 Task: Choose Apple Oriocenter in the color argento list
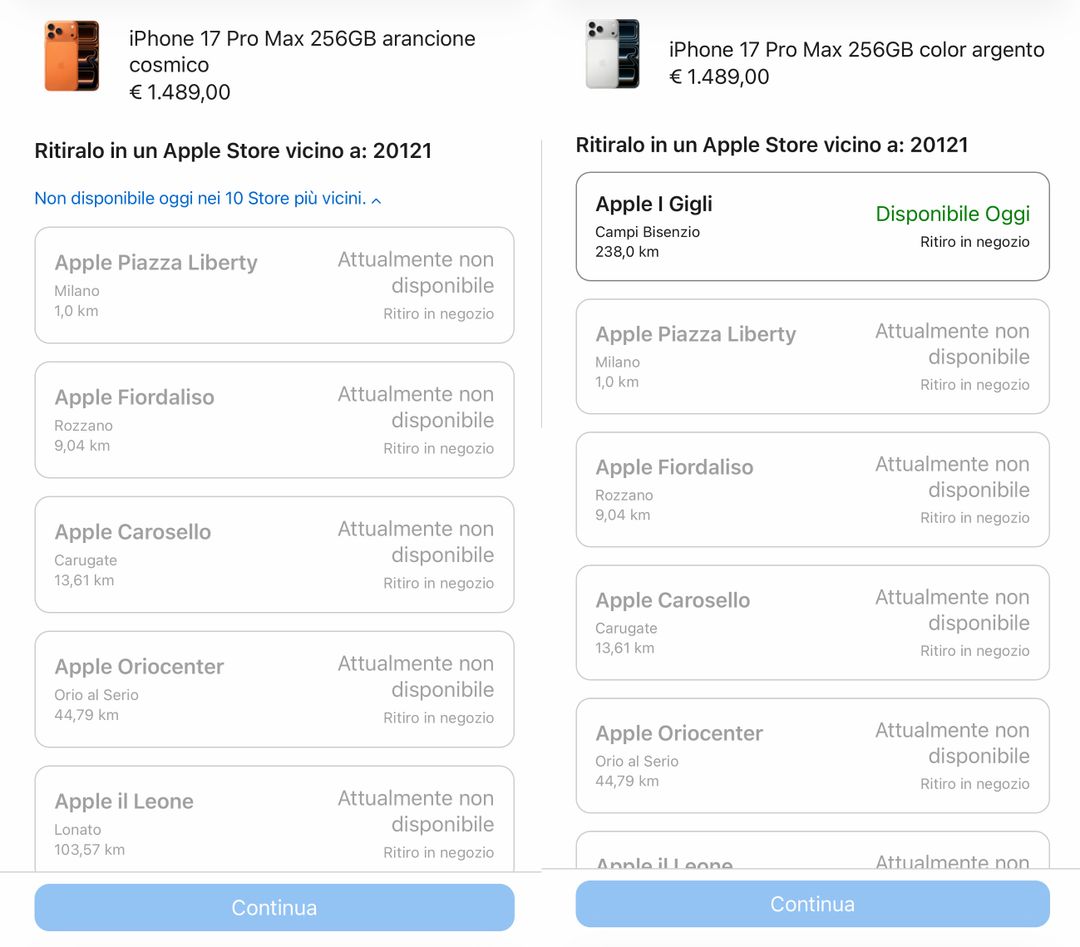pyautogui.click(x=812, y=755)
